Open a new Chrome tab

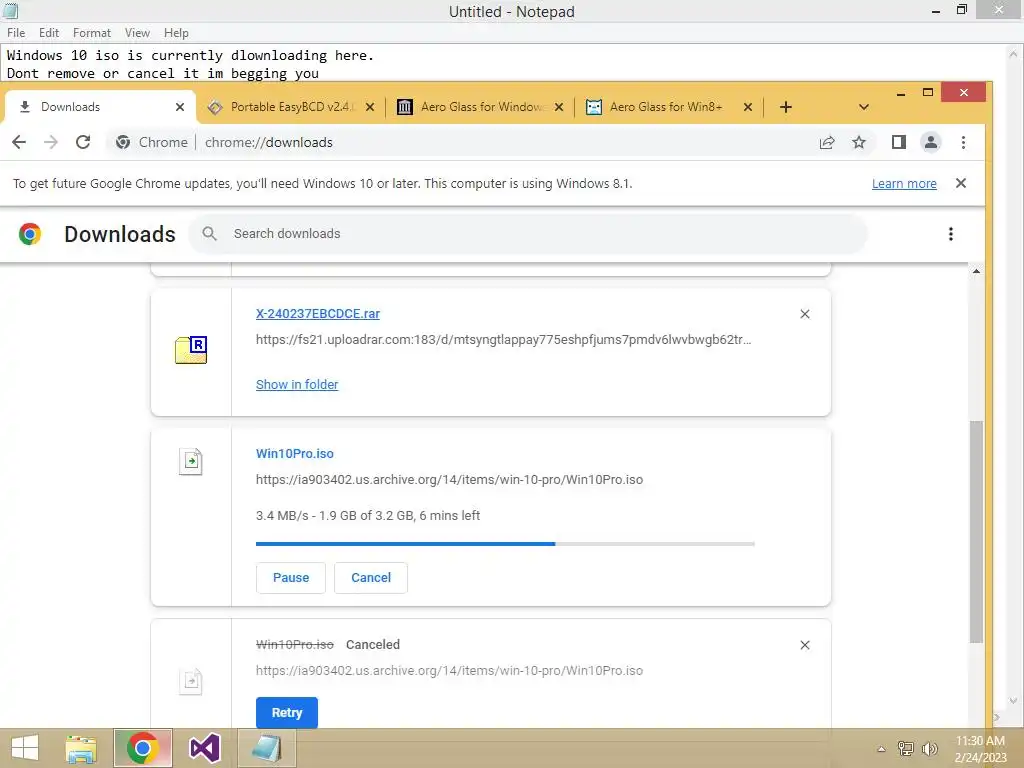click(x=786, y=107)
